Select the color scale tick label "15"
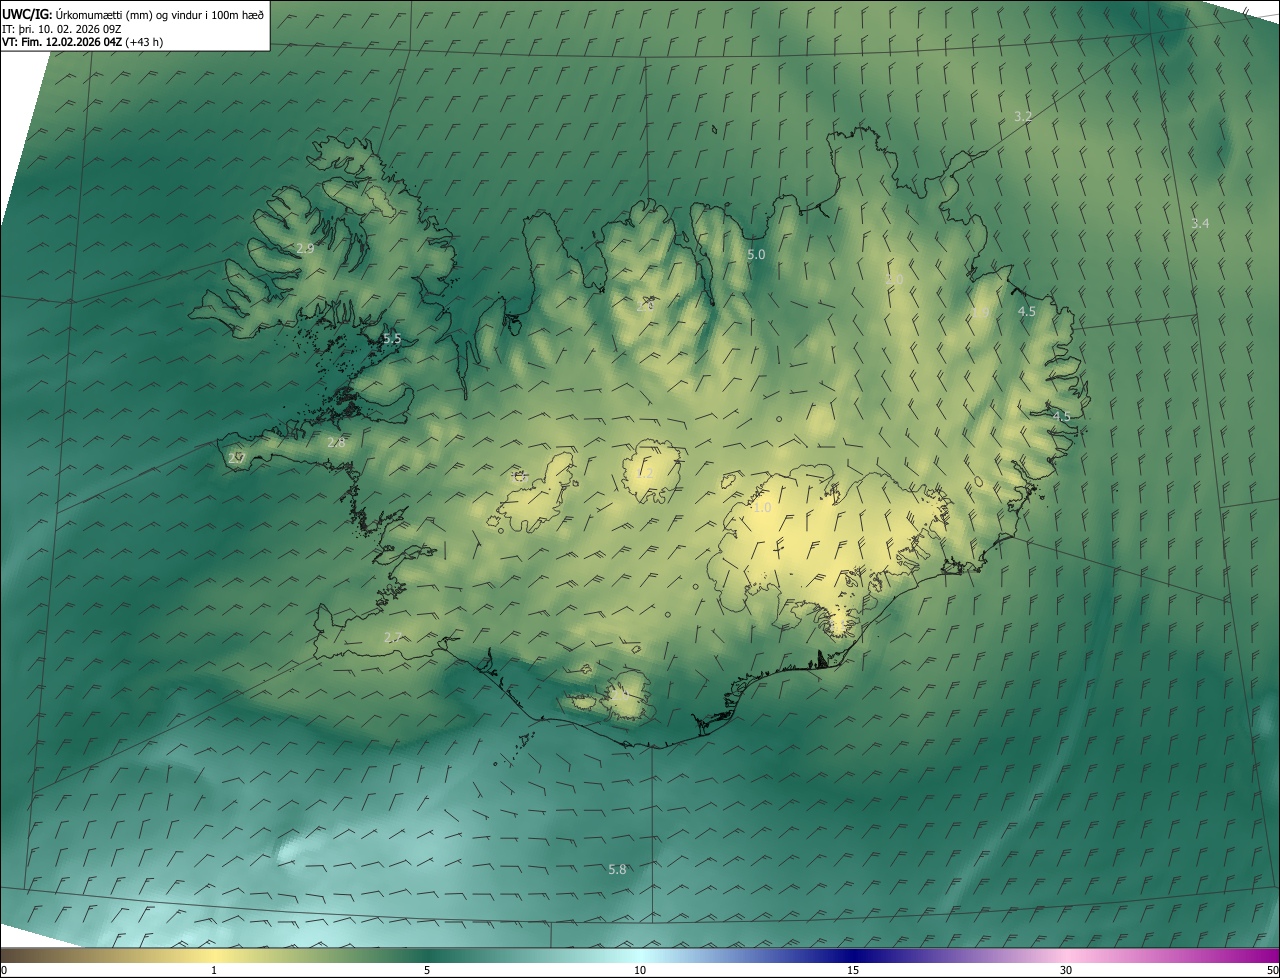This screenshot has height=978, width=1280. pyautogui.click(x=853, y=971)
